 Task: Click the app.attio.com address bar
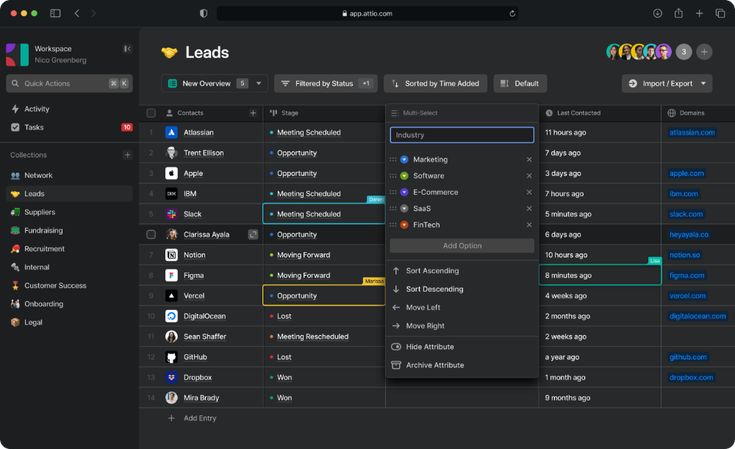coord(368,13)
